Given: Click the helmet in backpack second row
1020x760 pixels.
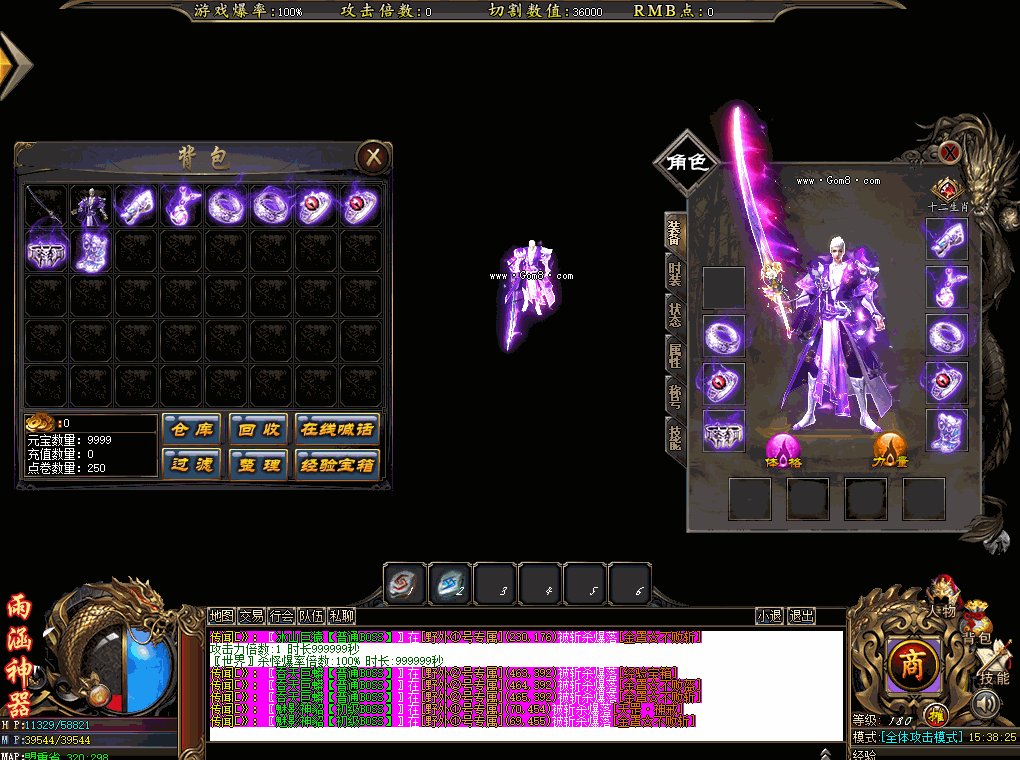Looking at the screenshot, I should point(46,251).
